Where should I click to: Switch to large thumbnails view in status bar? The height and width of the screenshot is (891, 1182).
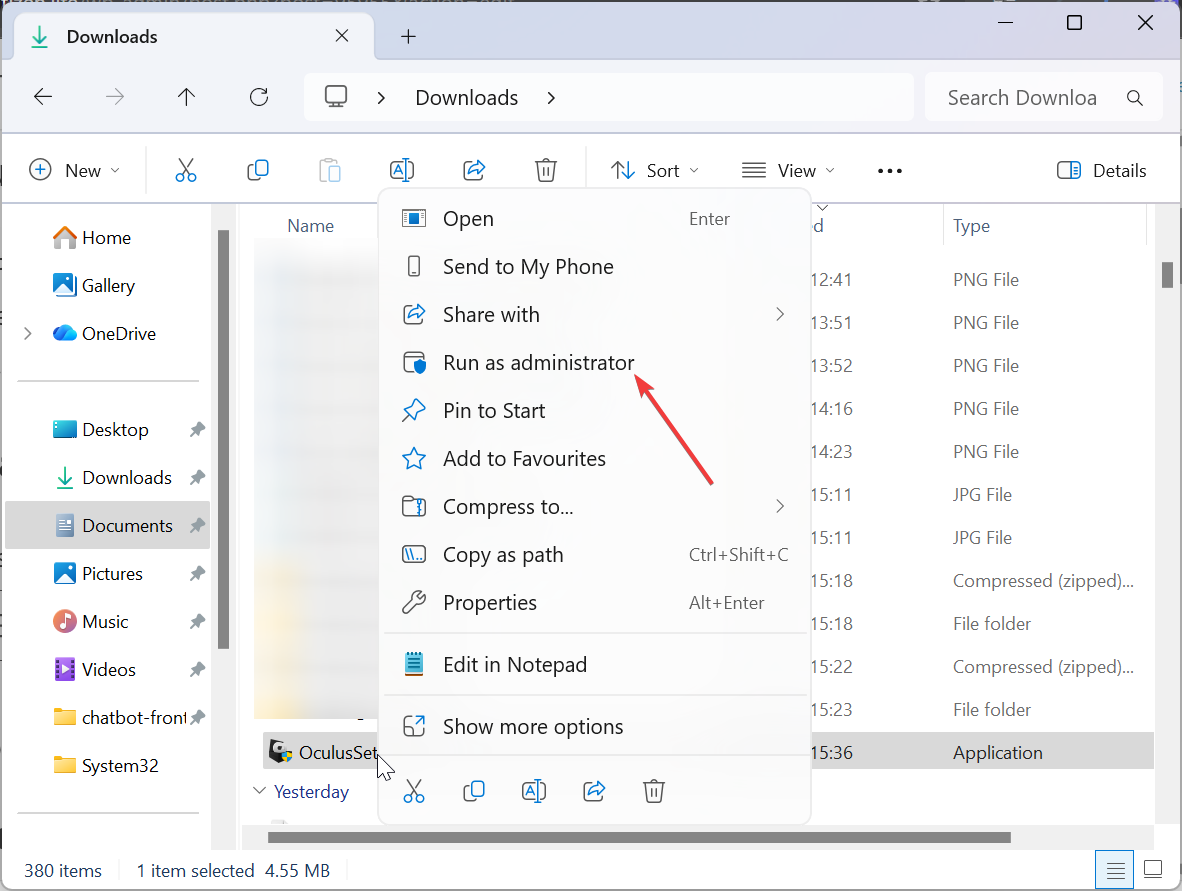click(x=1153, y=869)
